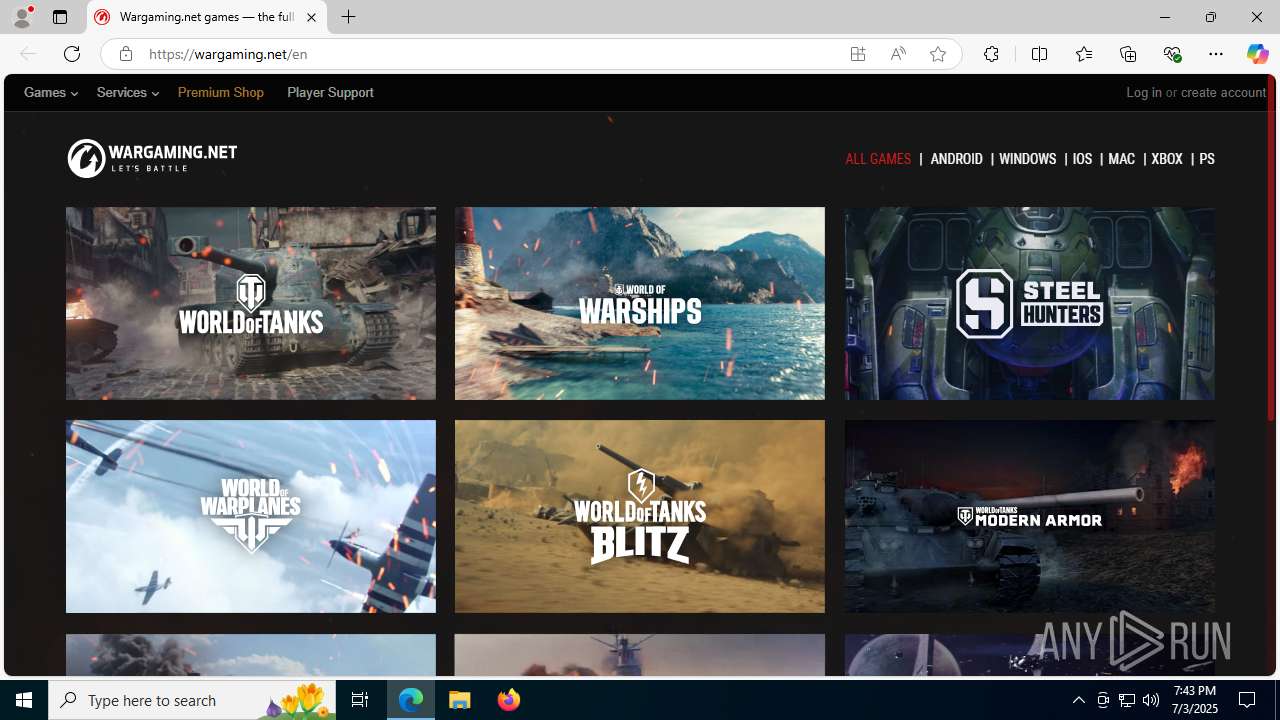Open World of Warplanes game tile
This screenshot has height=720, width=1280.
coord(251,516)
